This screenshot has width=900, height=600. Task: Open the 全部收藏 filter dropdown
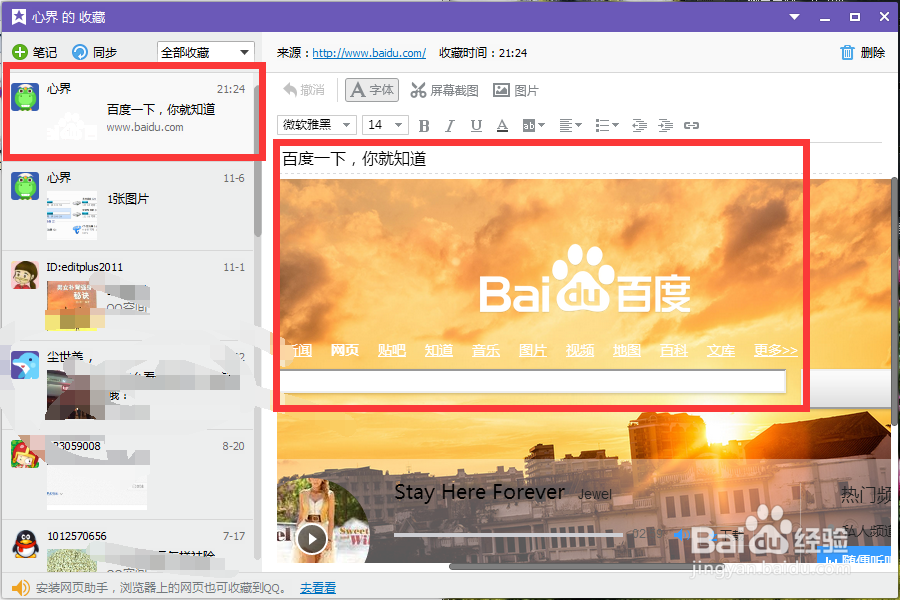coord(205,52)
